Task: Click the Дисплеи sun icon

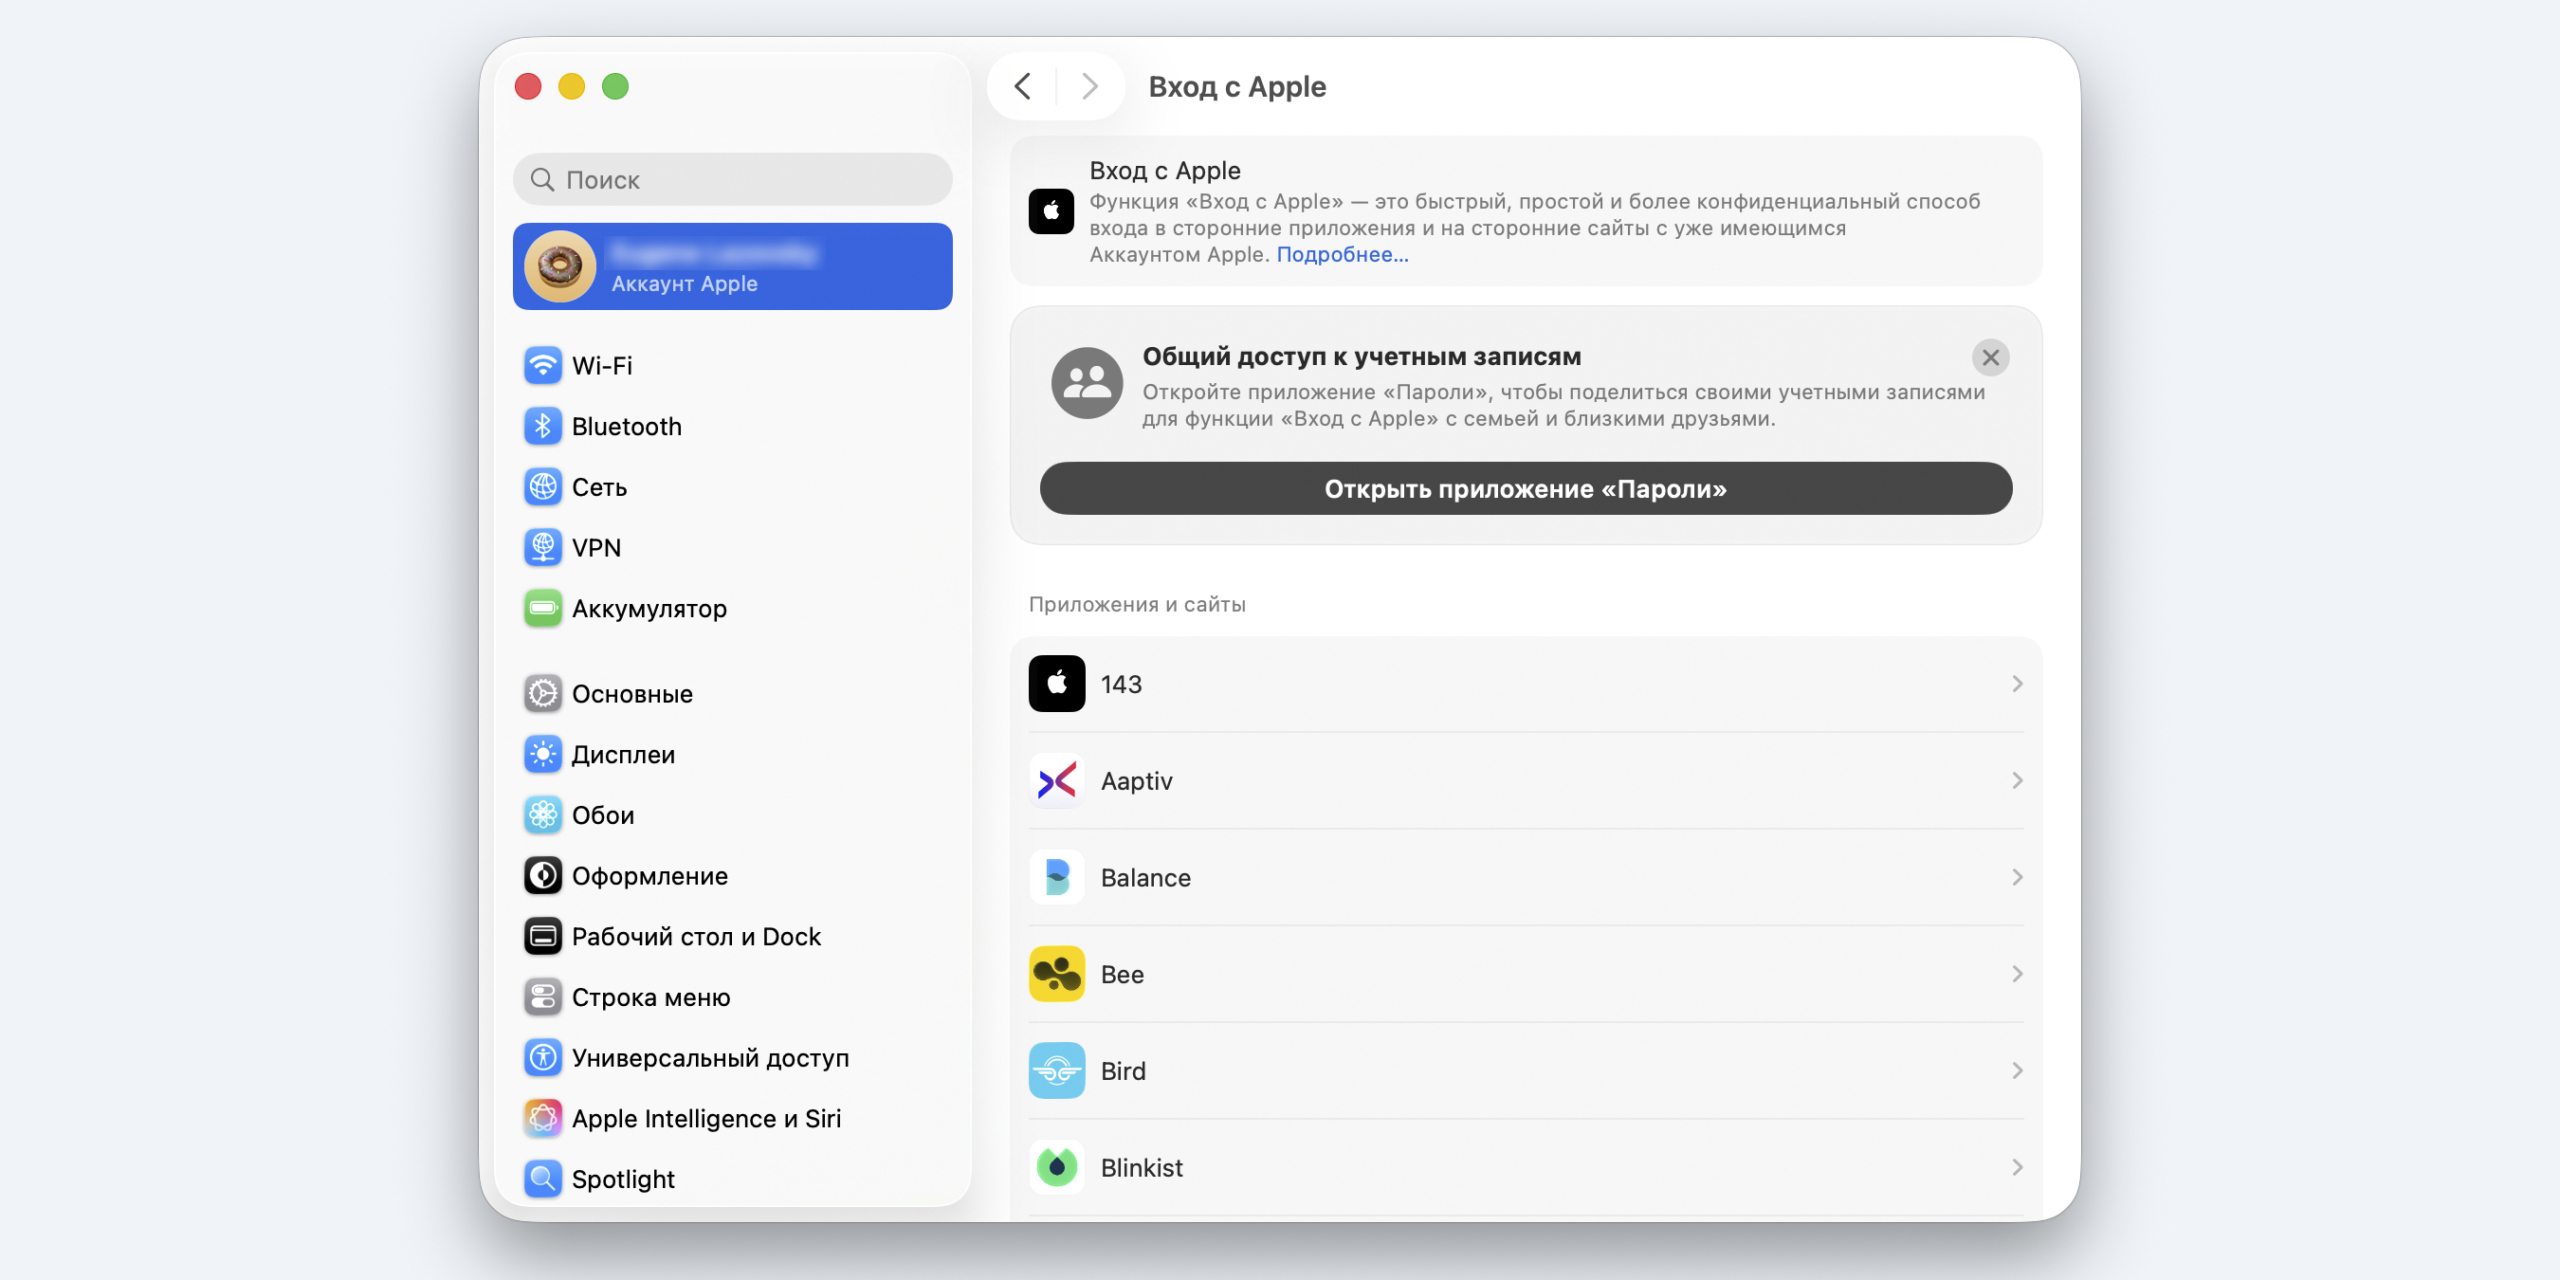Action: pyautogui.click(x=543, y=755)
